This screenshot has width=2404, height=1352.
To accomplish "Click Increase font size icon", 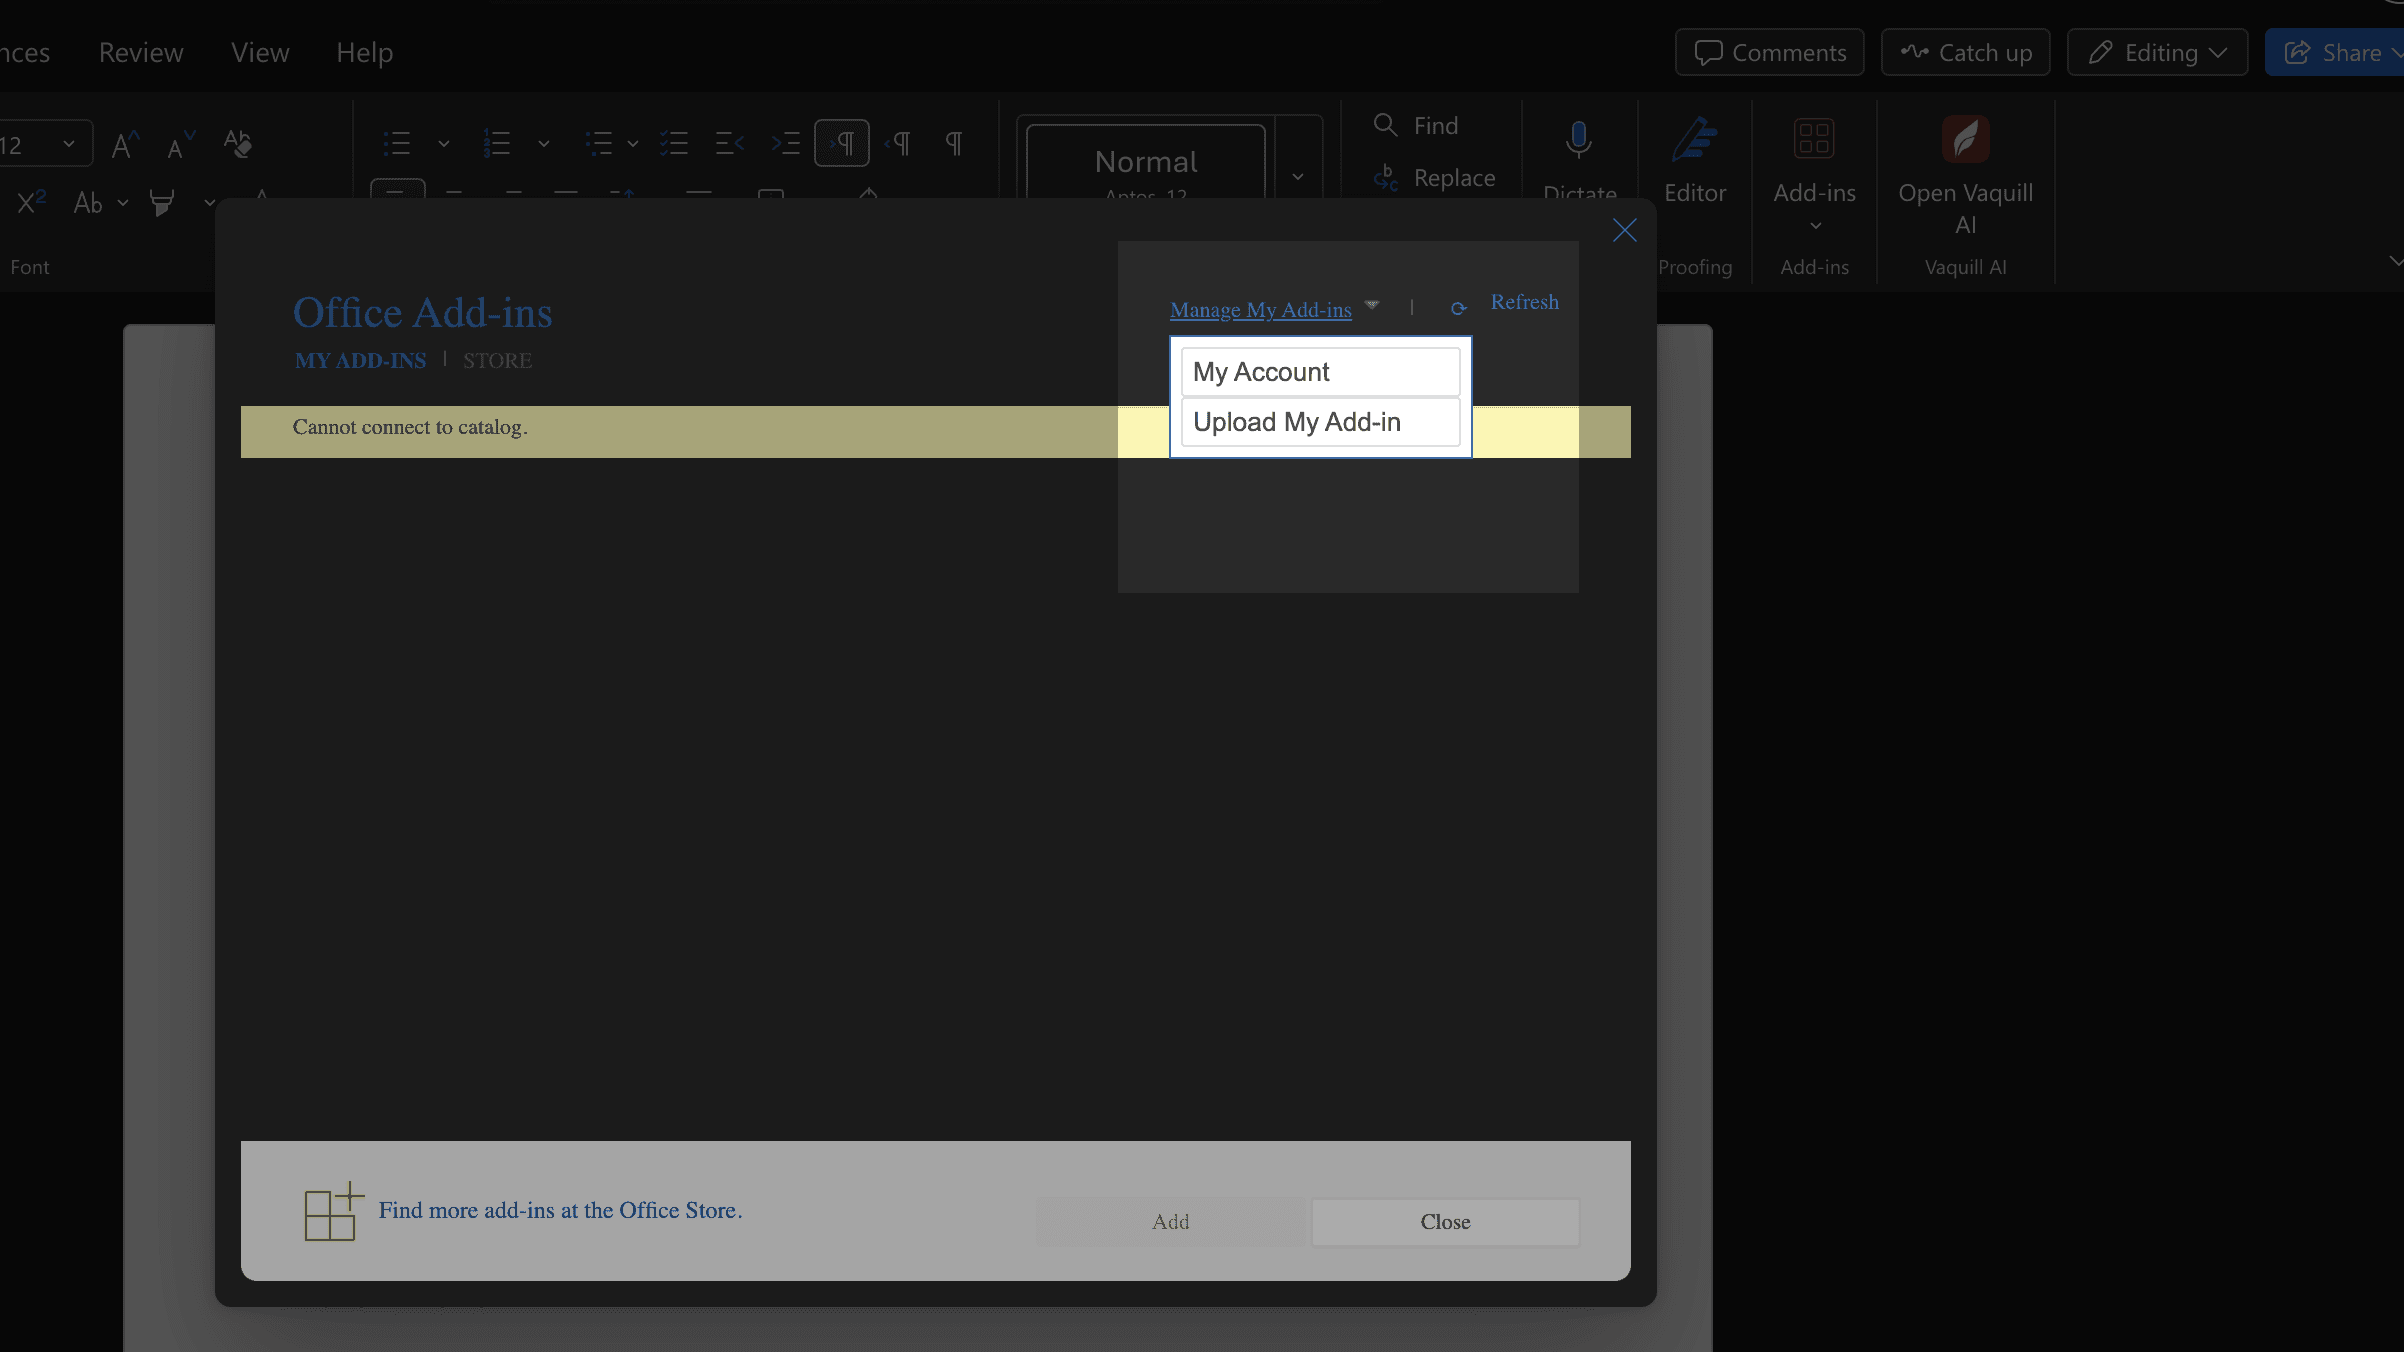I will (124, 145).
